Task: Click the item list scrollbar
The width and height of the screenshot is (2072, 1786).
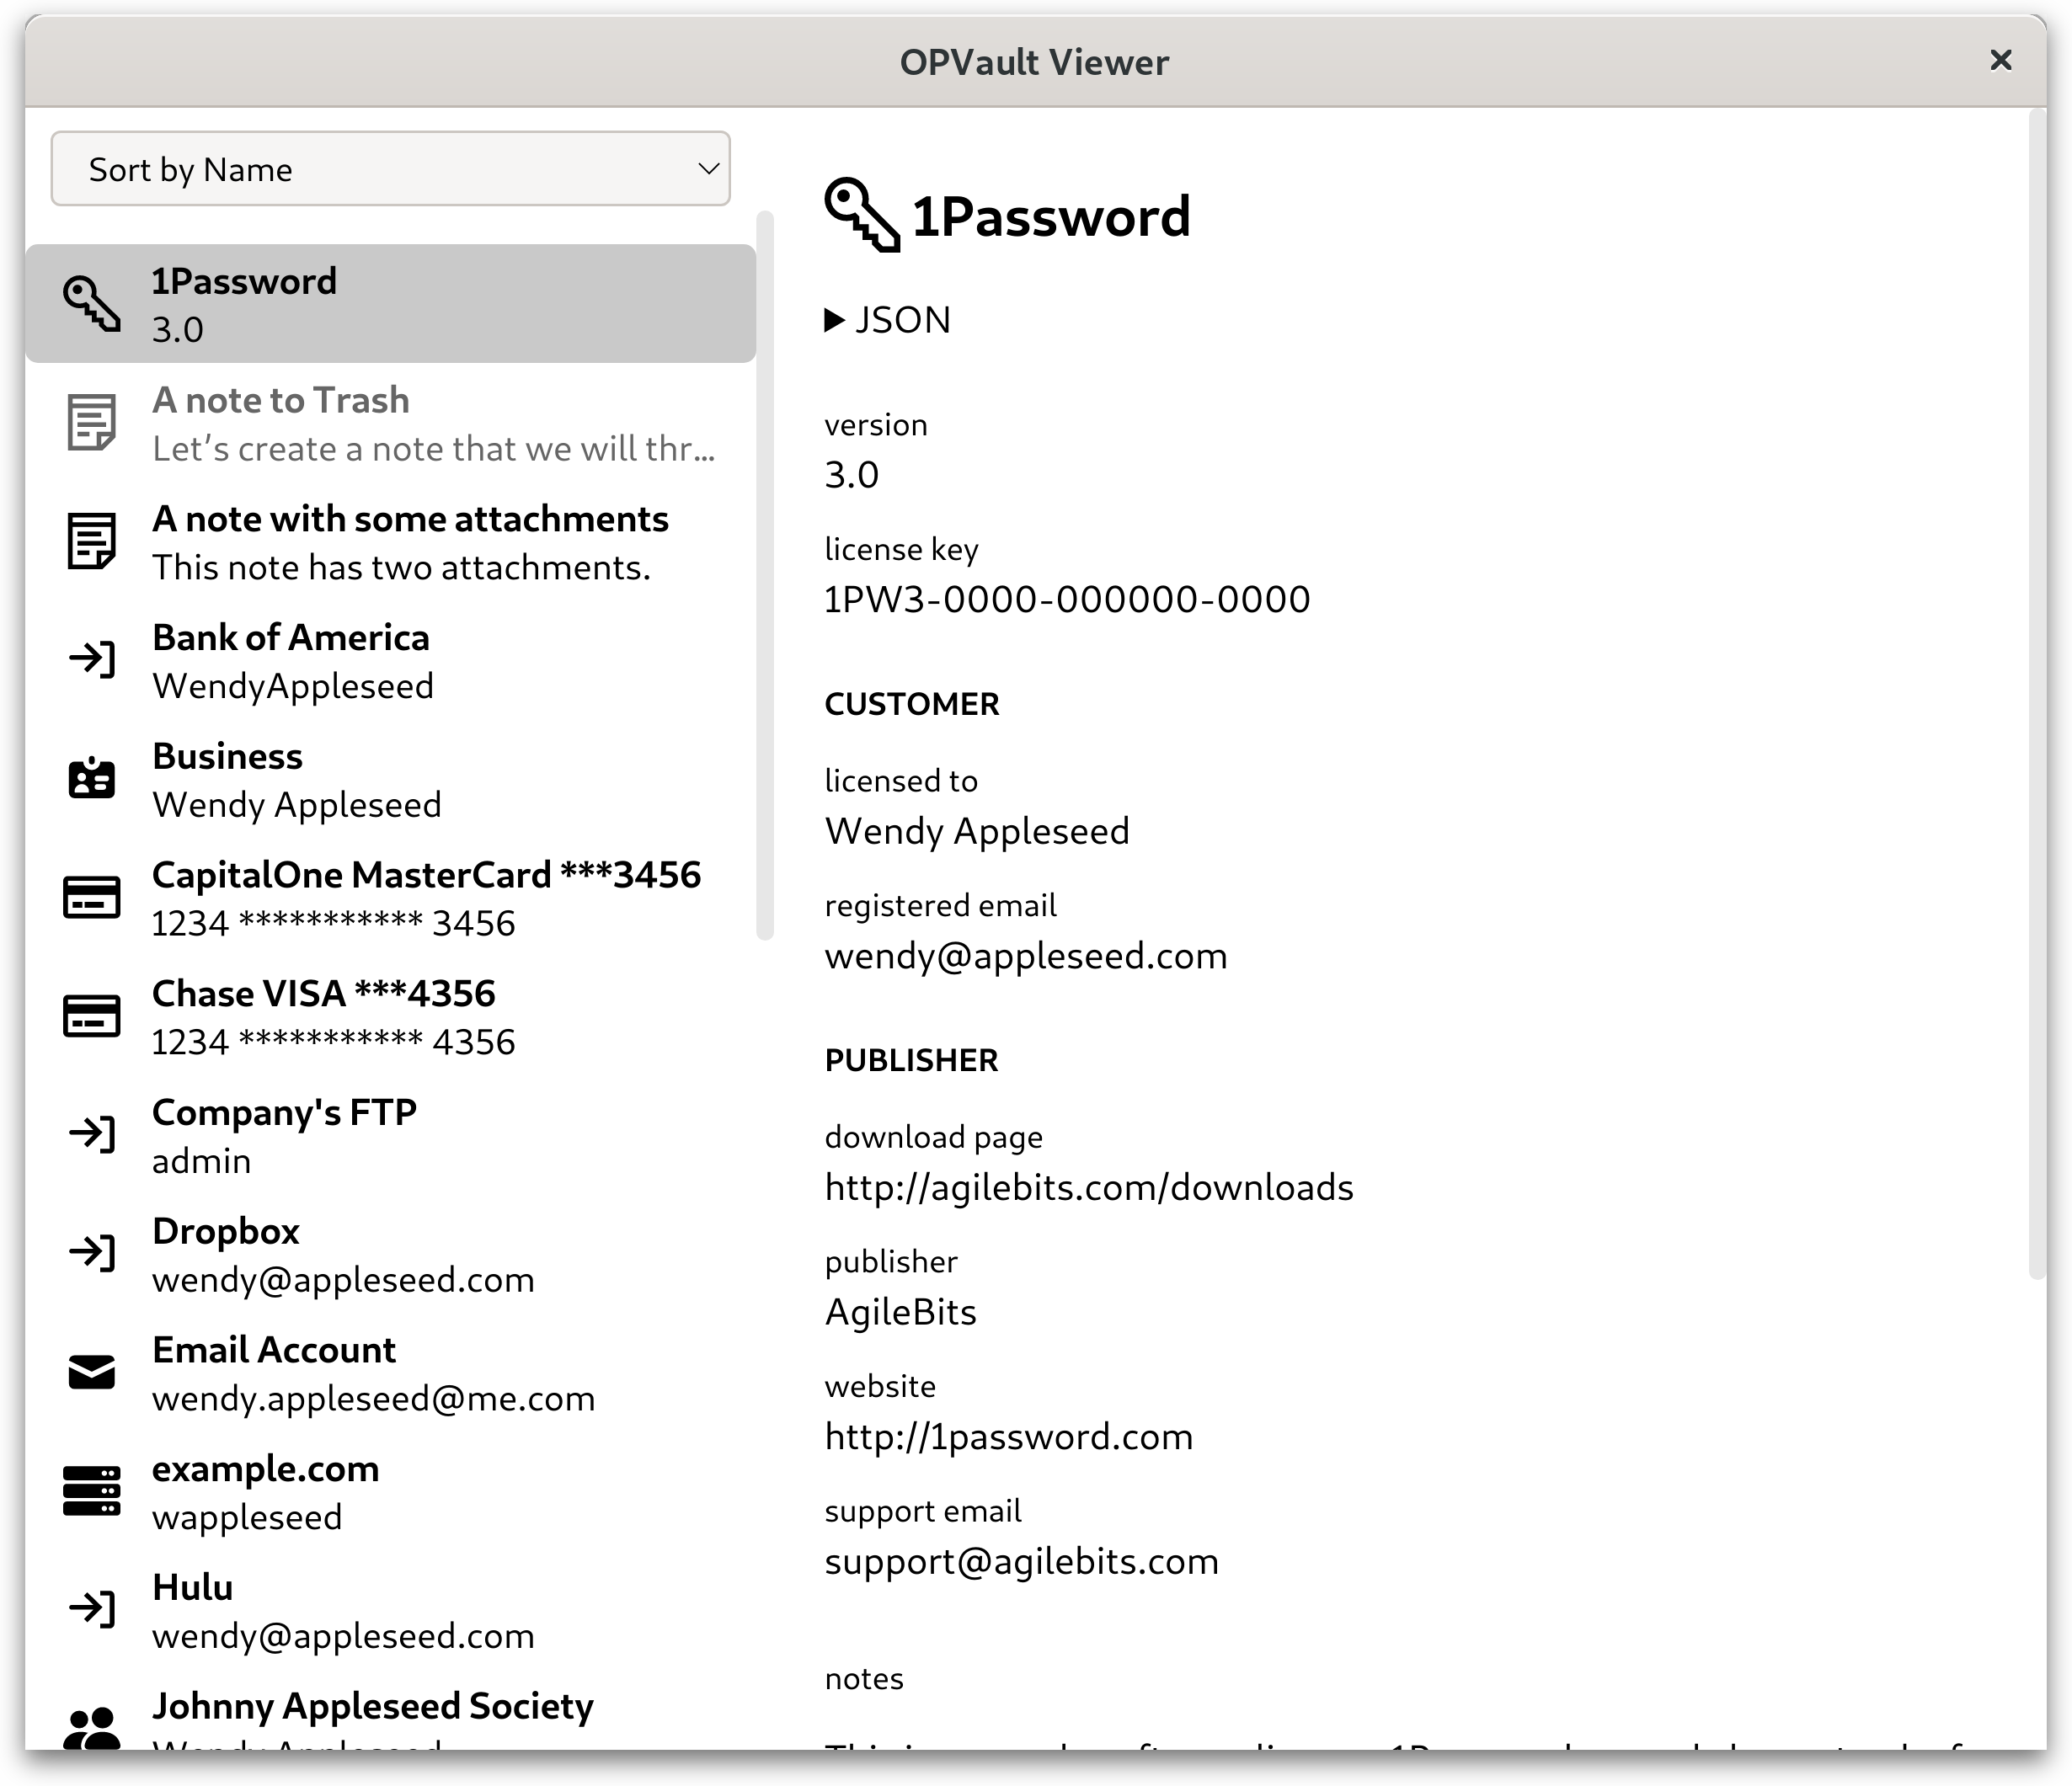Action: point(766,575)
